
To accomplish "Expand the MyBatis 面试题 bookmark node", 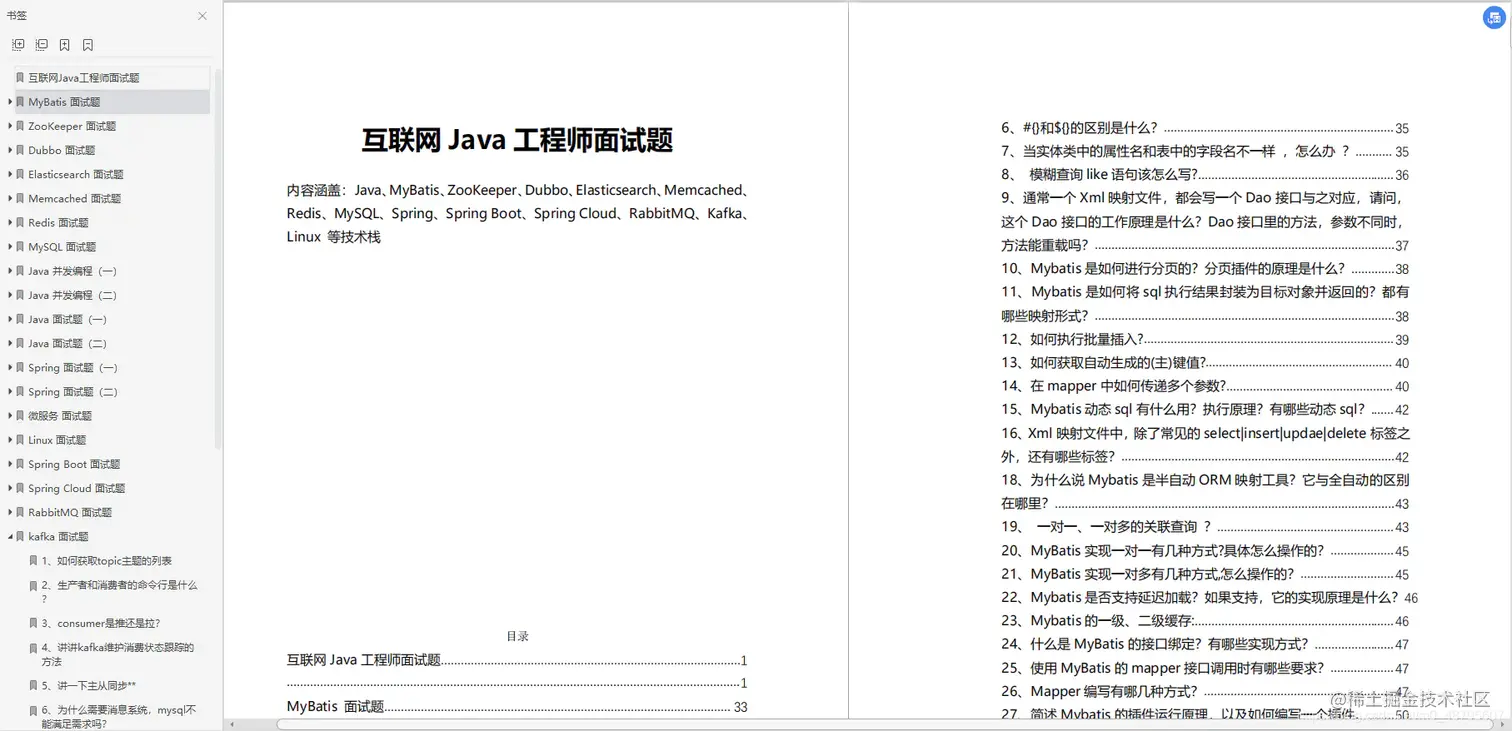I will click(9, 101).
